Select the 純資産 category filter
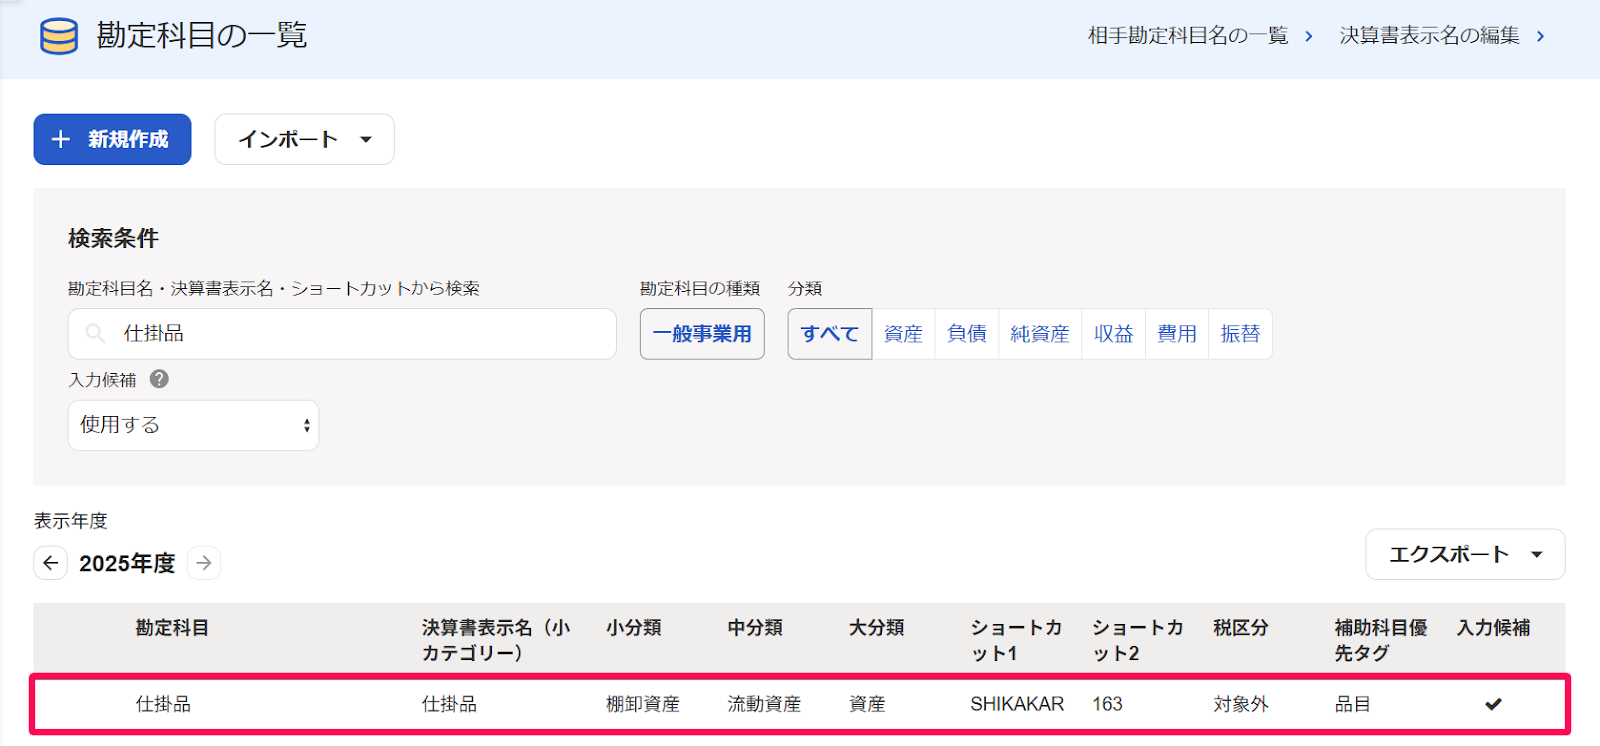This screenshot has width=1600, height=746. (1040, 334)
